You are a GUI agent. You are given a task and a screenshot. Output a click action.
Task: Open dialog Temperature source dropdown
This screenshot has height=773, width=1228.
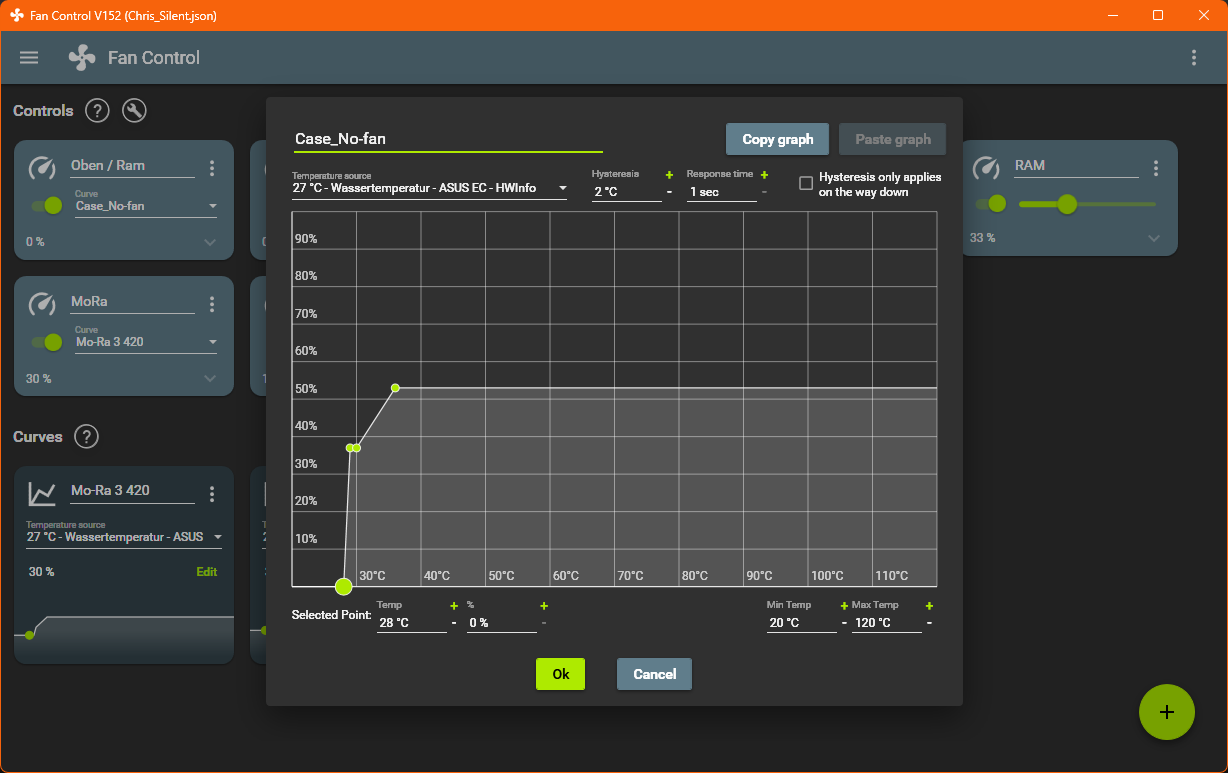tap(430, 188)
